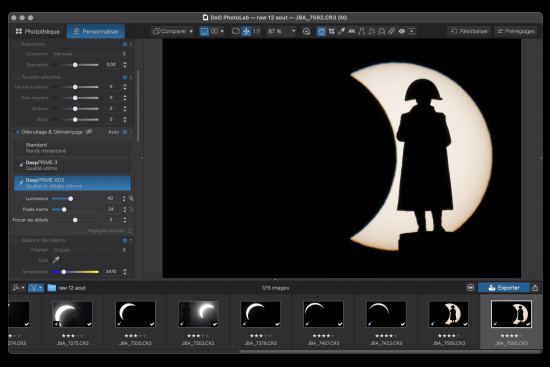
Task: Pick the white balance eyedropper in toolbar
Action: click(x=341, y=31)
